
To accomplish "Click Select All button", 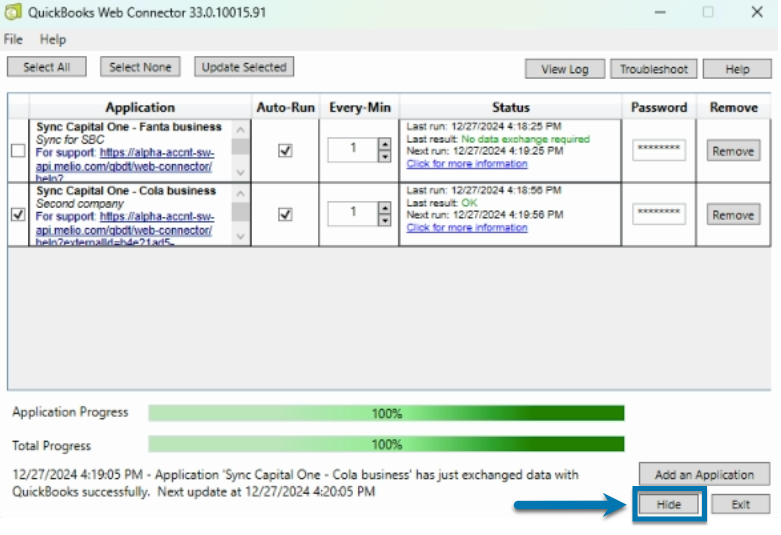I will [x=46, y=67].
